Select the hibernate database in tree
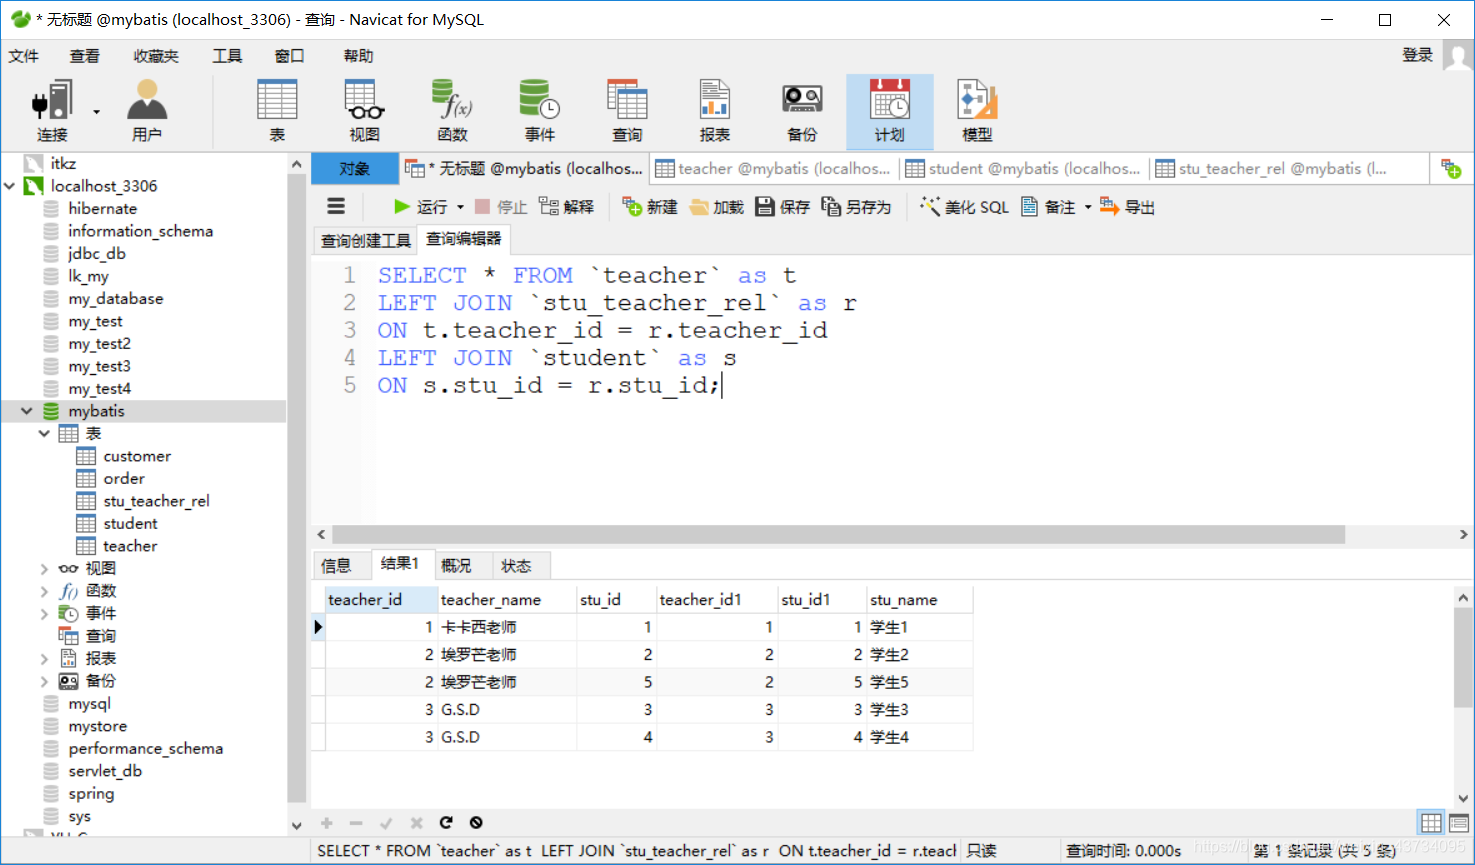The width and height of the screenshot is (1475, 865). (x=102, y=208)
